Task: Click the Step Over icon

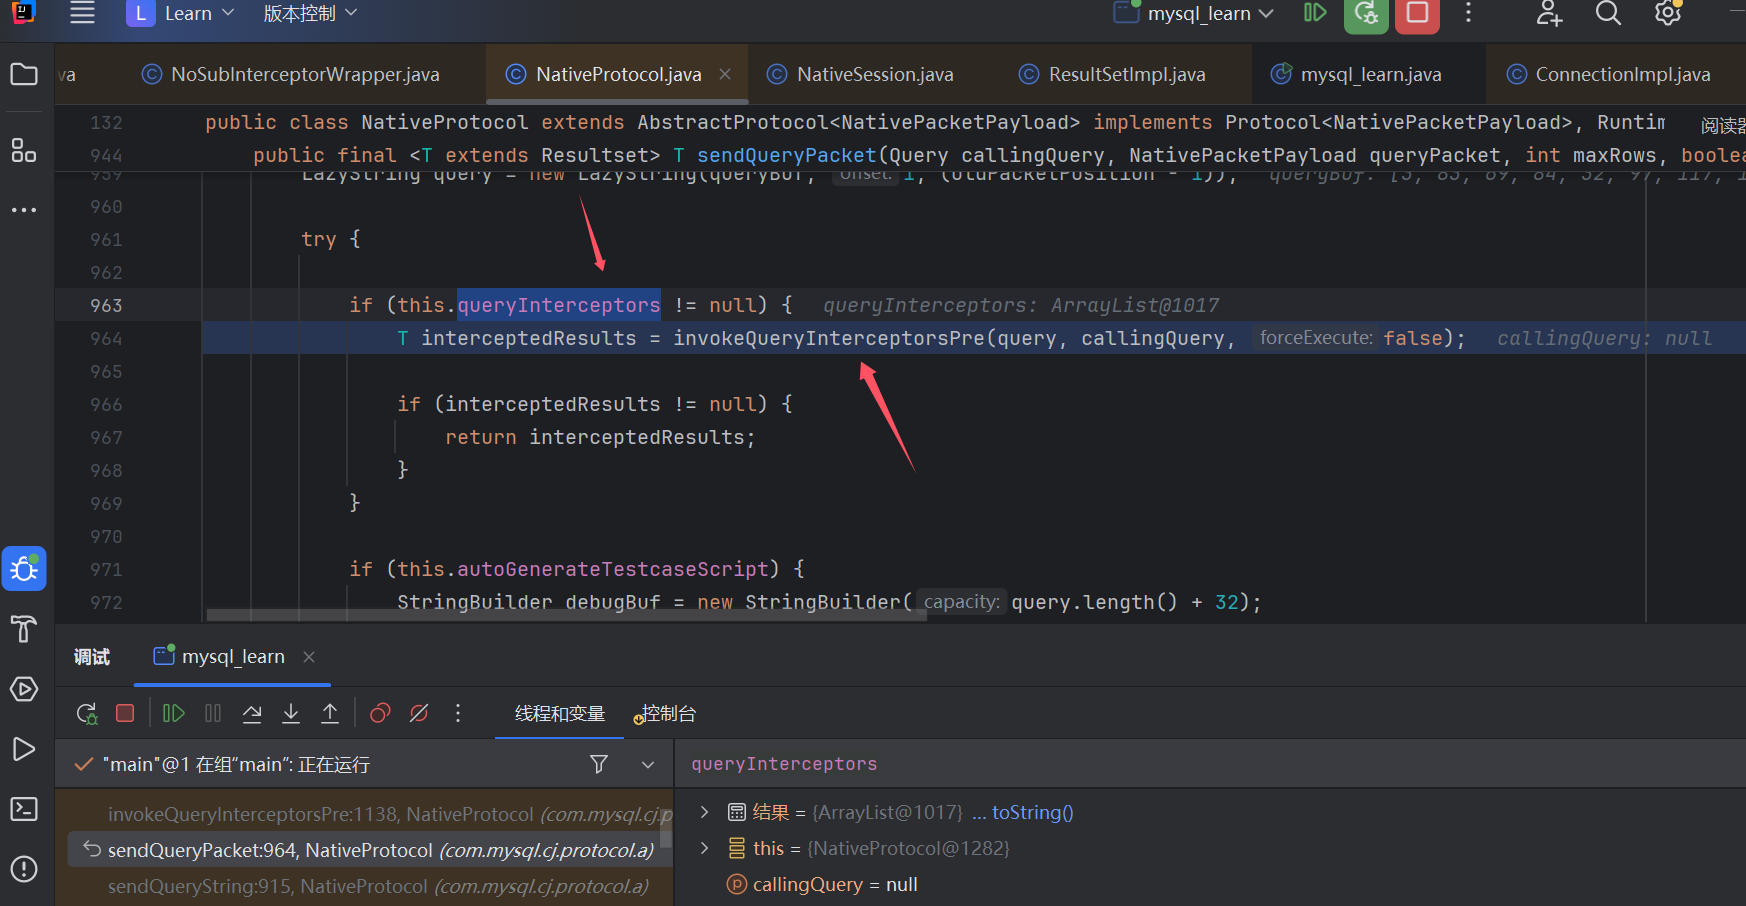Action: coord(252,713)
